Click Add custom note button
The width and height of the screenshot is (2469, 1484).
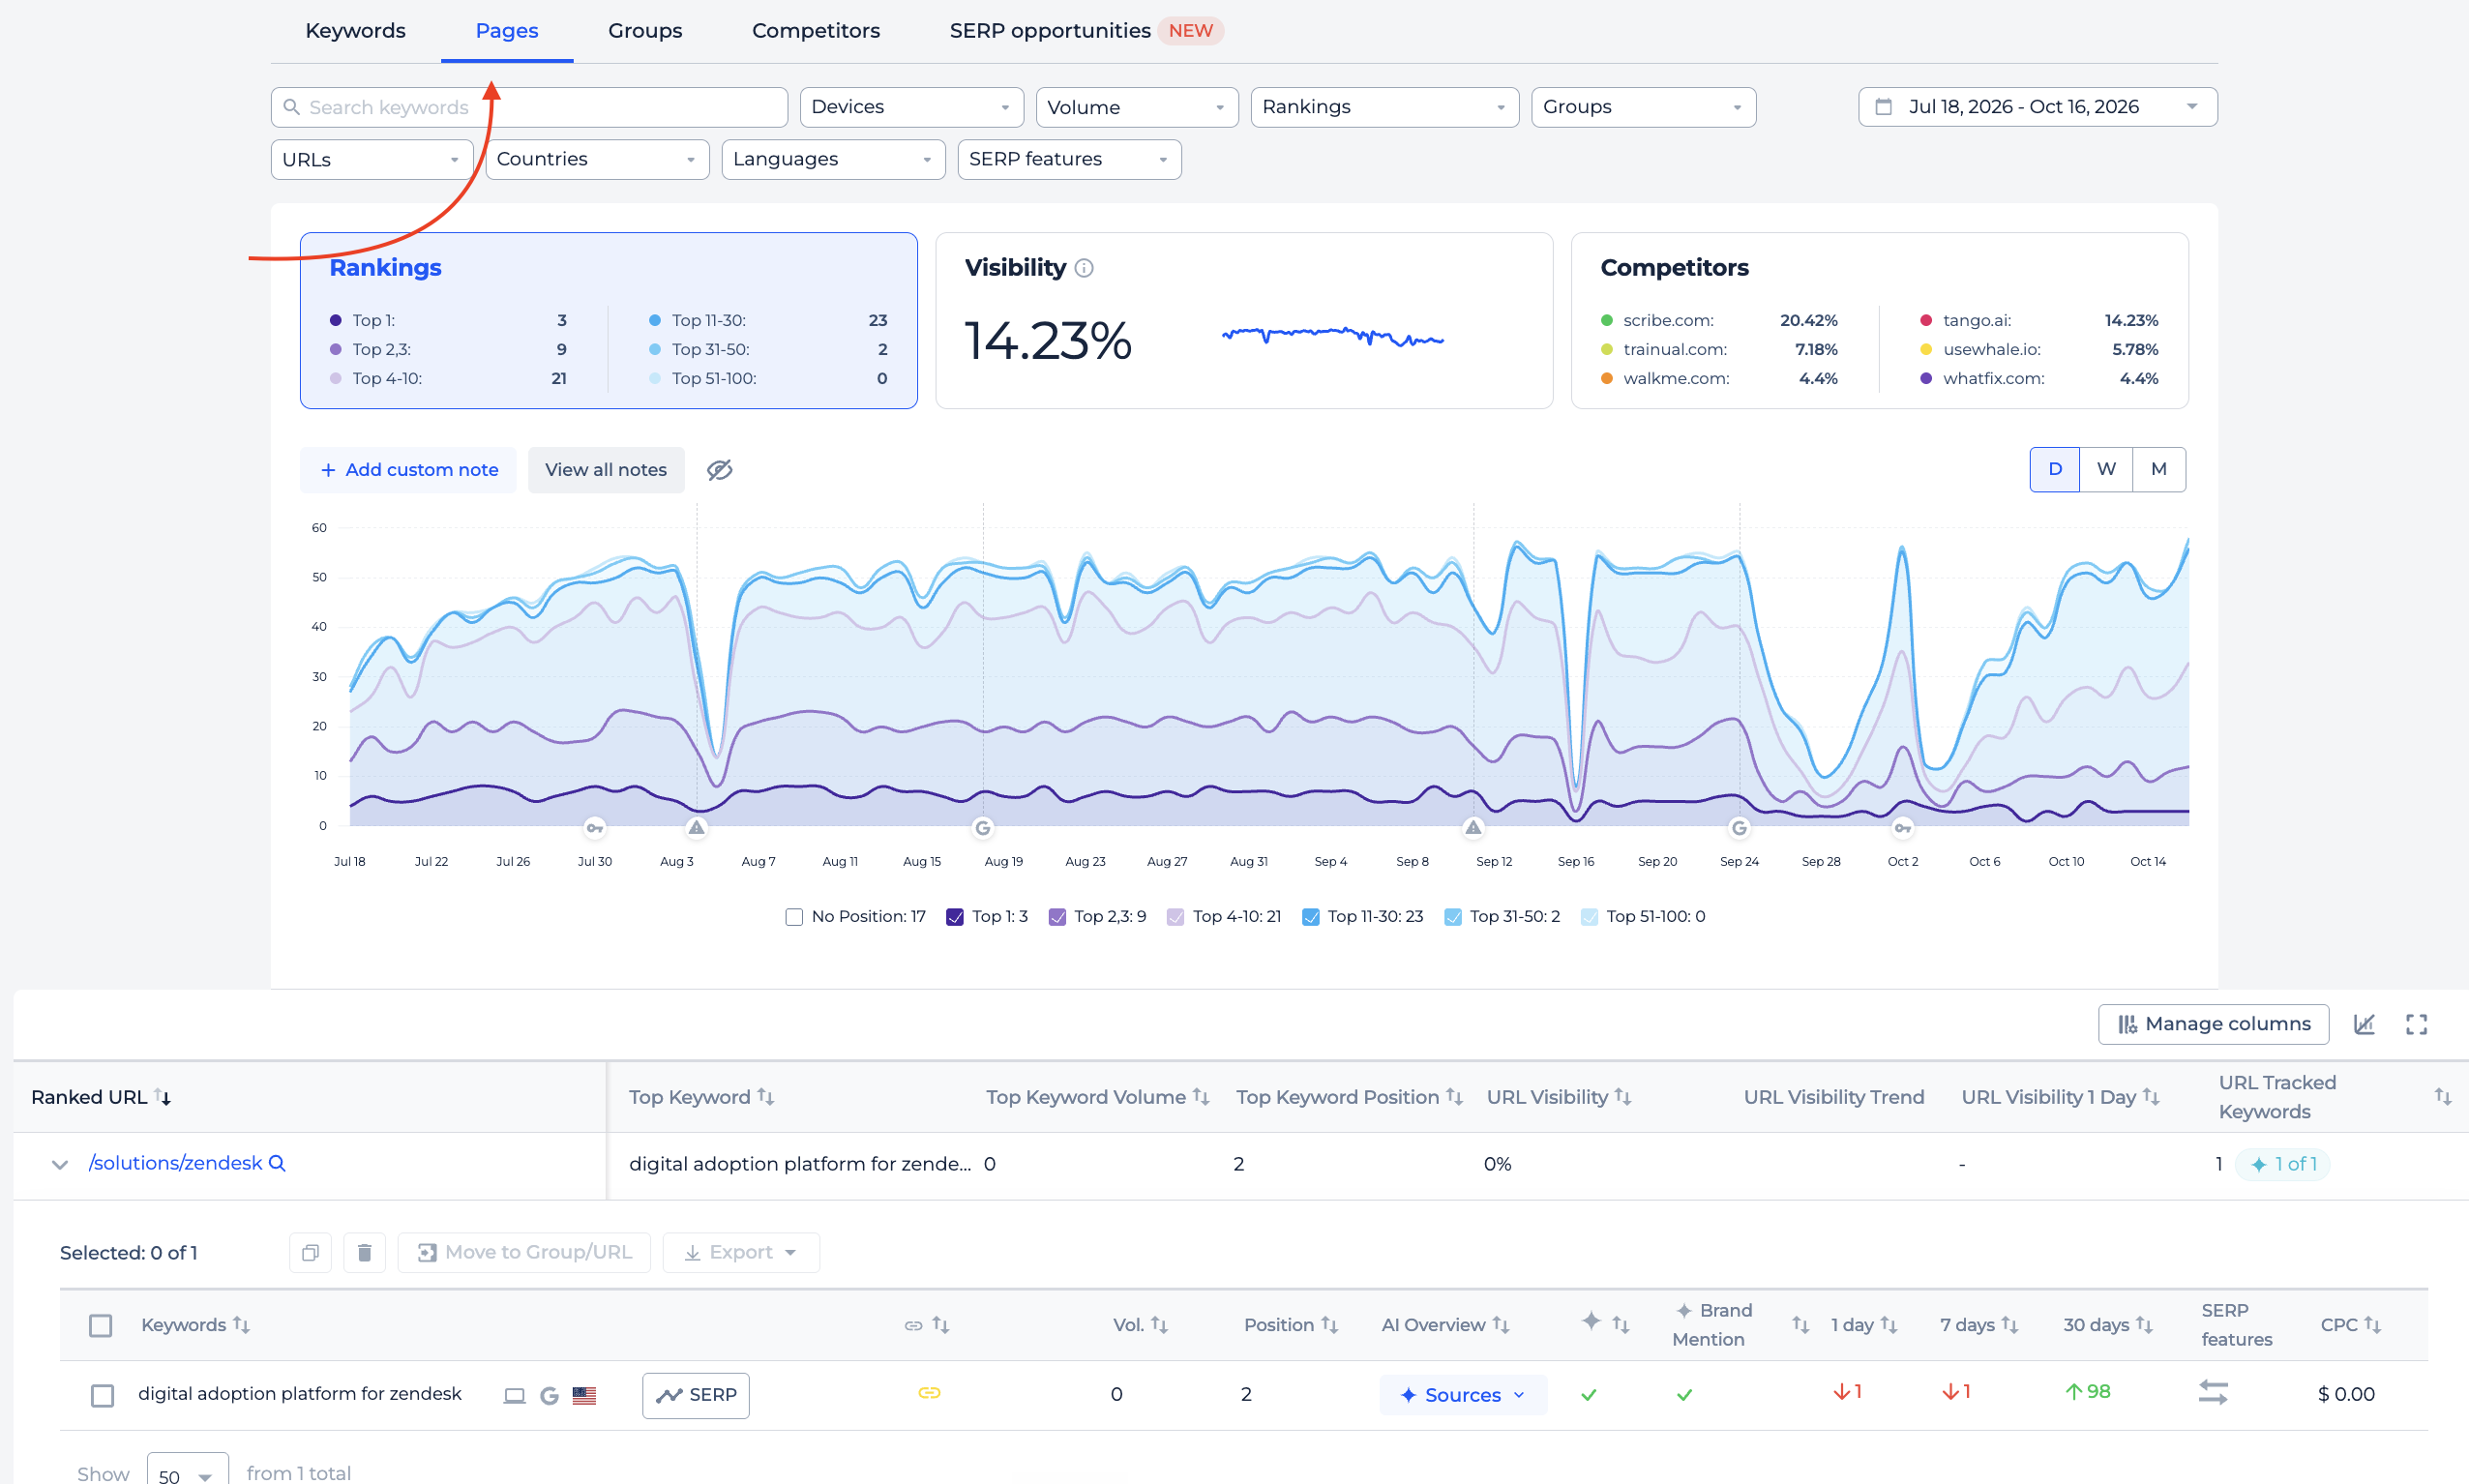408,470
